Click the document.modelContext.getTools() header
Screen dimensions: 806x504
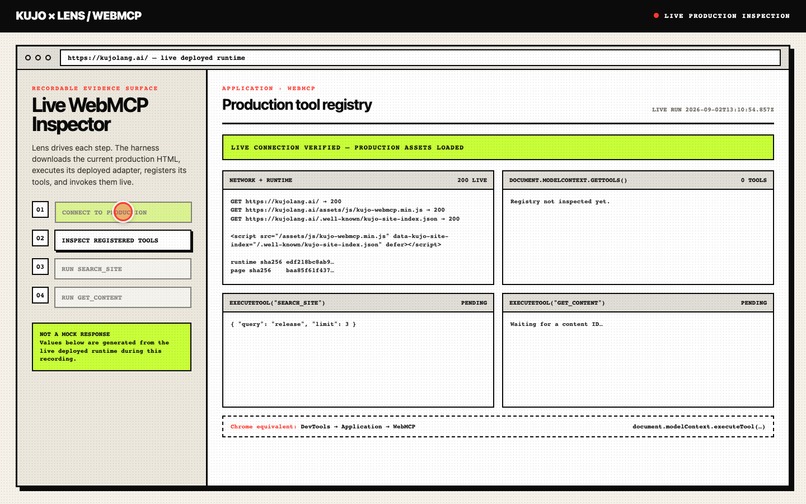pos(637,180)
